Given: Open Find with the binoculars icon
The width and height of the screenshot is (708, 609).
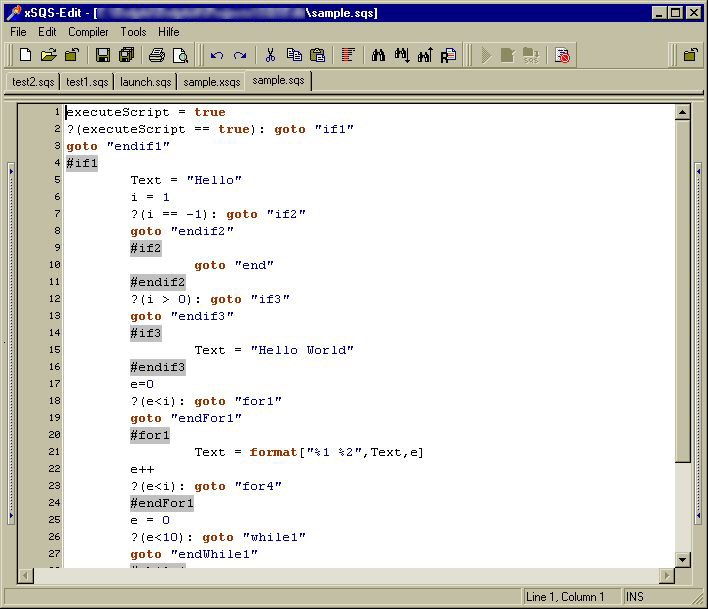Looking at the screenshot, I should click(378, 55).
